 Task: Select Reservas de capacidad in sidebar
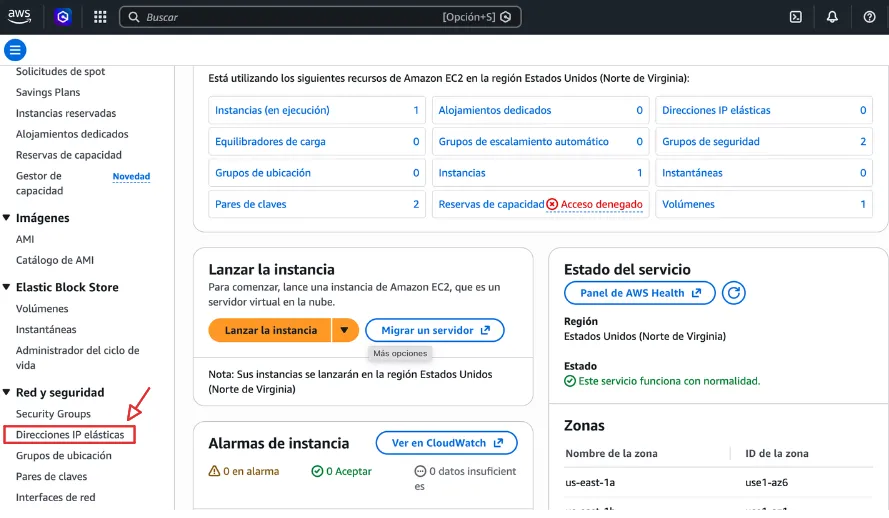click(69, 155)
